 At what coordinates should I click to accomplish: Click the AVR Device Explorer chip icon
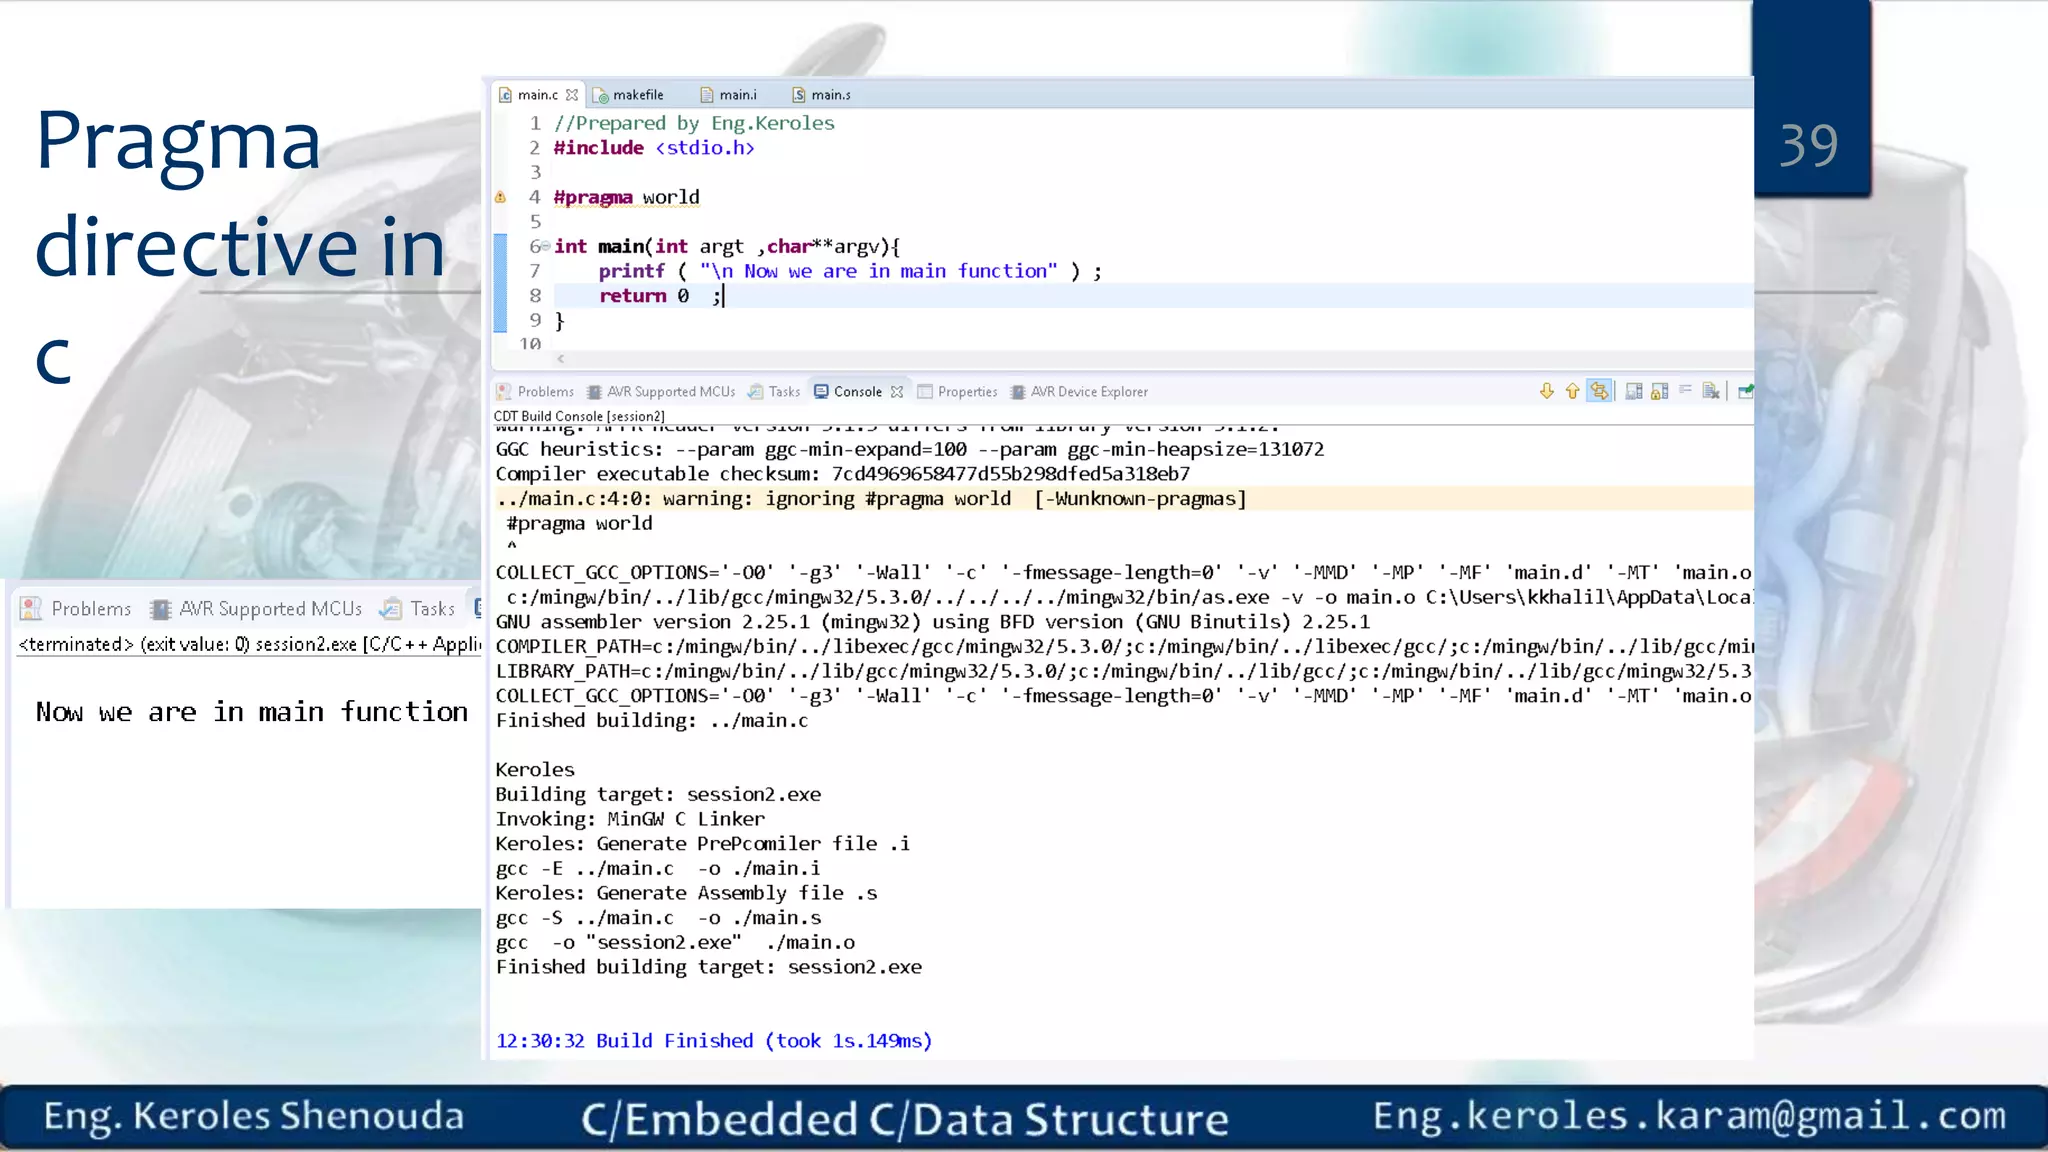(1018, 392)
